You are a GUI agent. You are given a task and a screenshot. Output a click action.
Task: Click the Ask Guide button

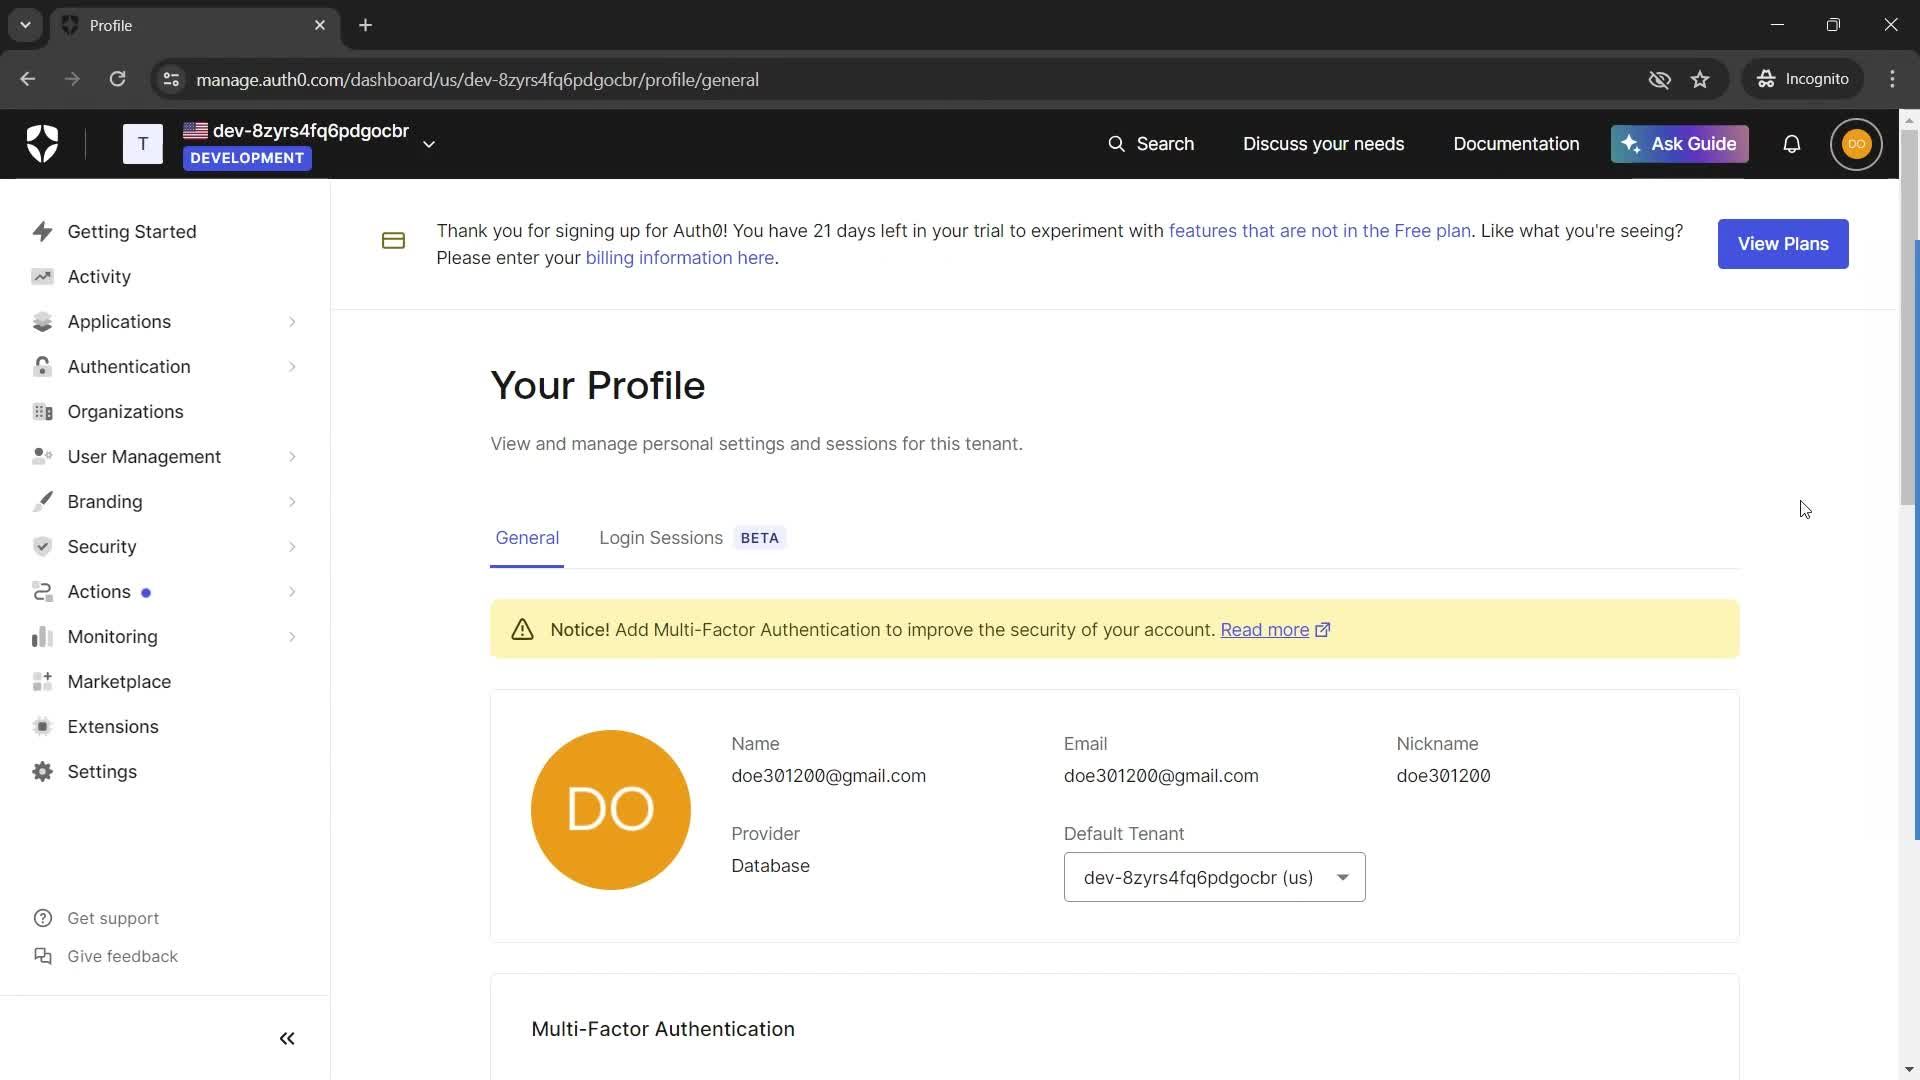point(1679,144)
